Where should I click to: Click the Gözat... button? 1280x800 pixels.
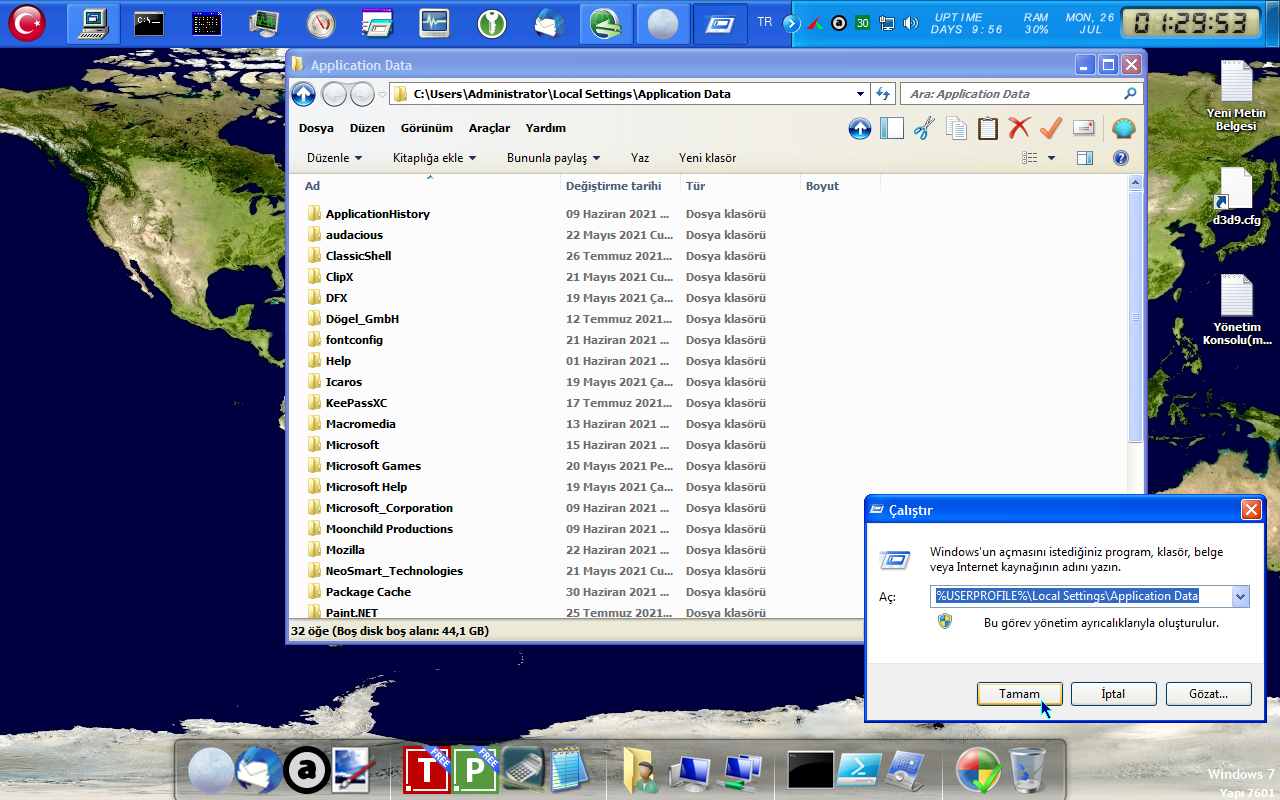coord(1207,694)
